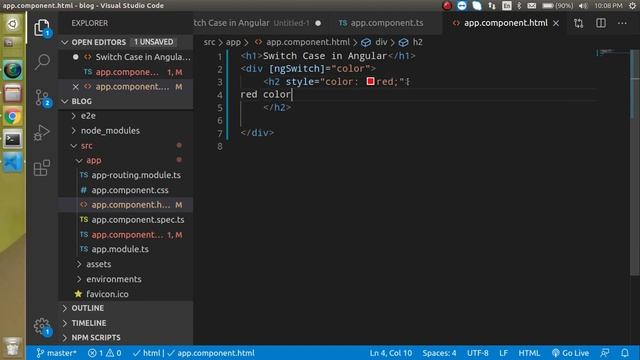
Task: Click the LF end of line indicator
Action: pyautogui.click(x=503, y=353)
